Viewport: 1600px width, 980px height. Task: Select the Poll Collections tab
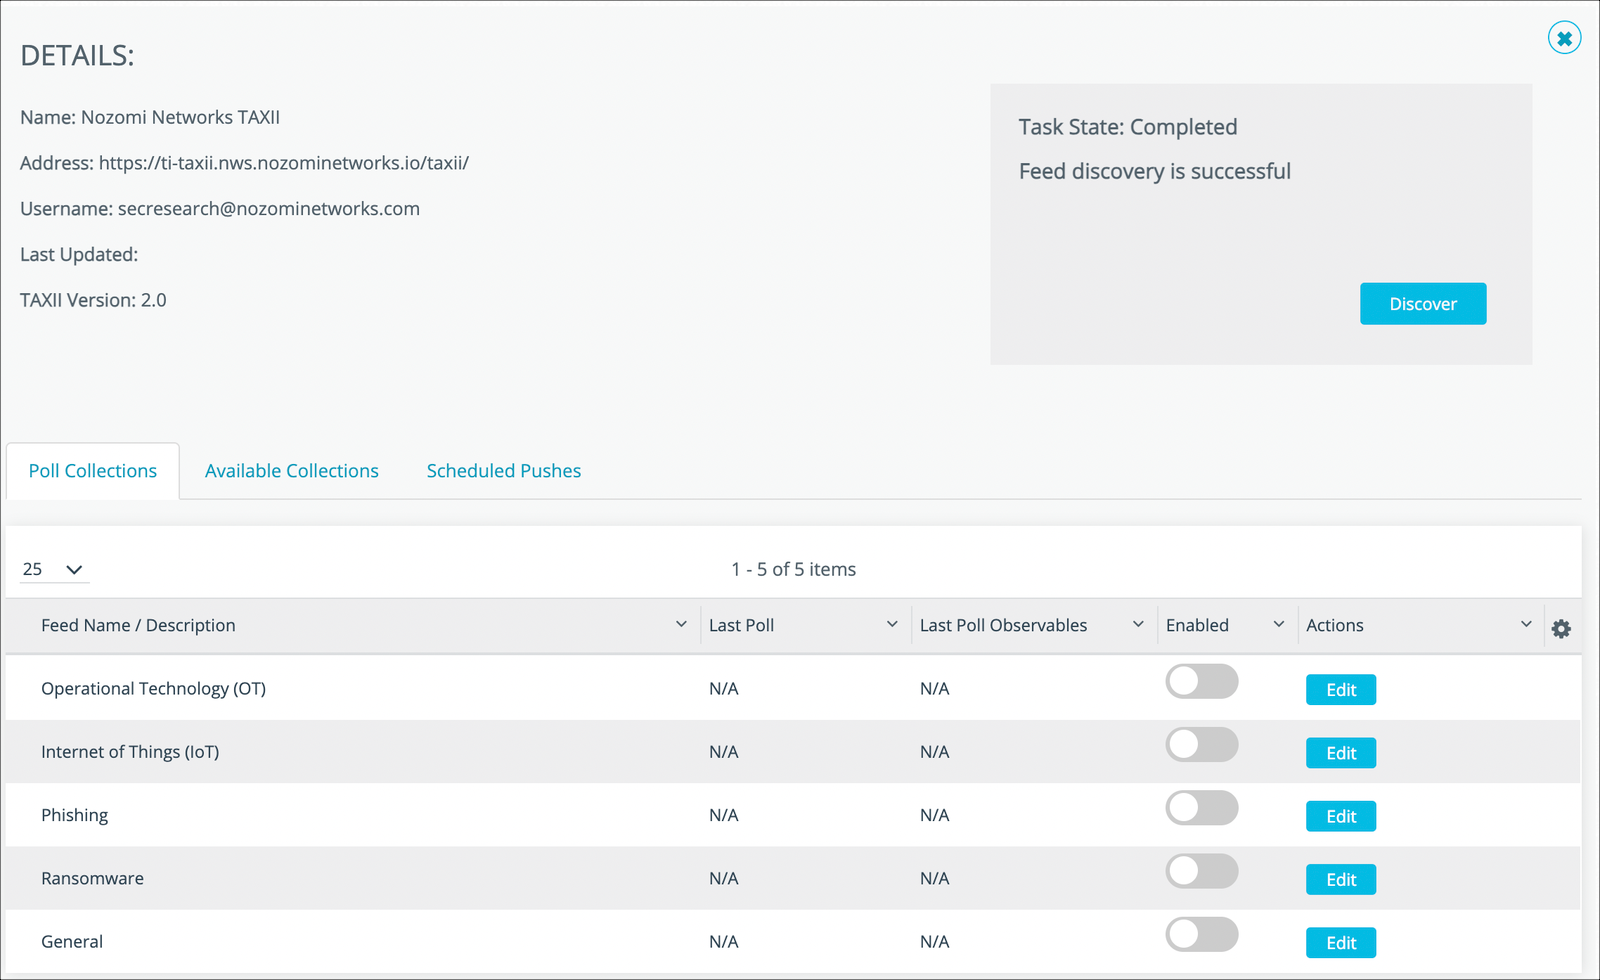pos(93,471)
